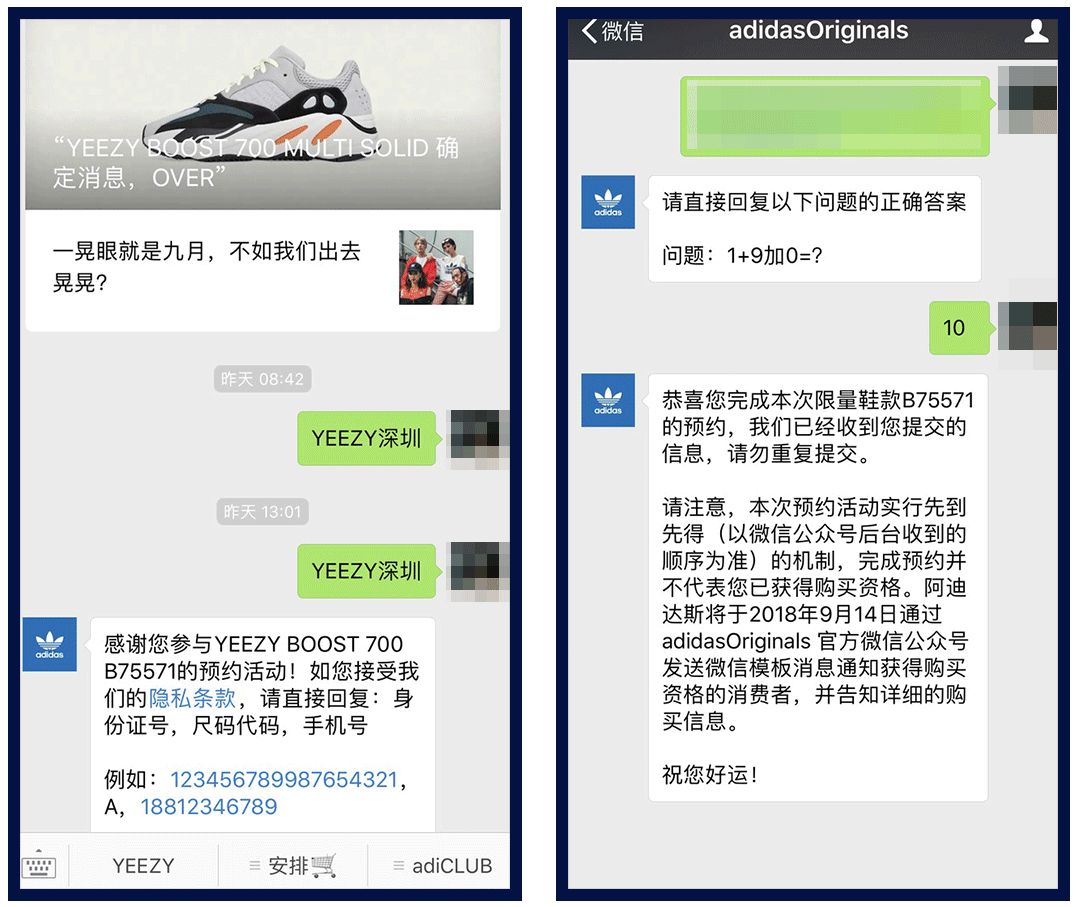Tap adidas avatar beside the math question
Viewport: 1077px width, 907px height.
pyautogui.click(x=608, y=202)
